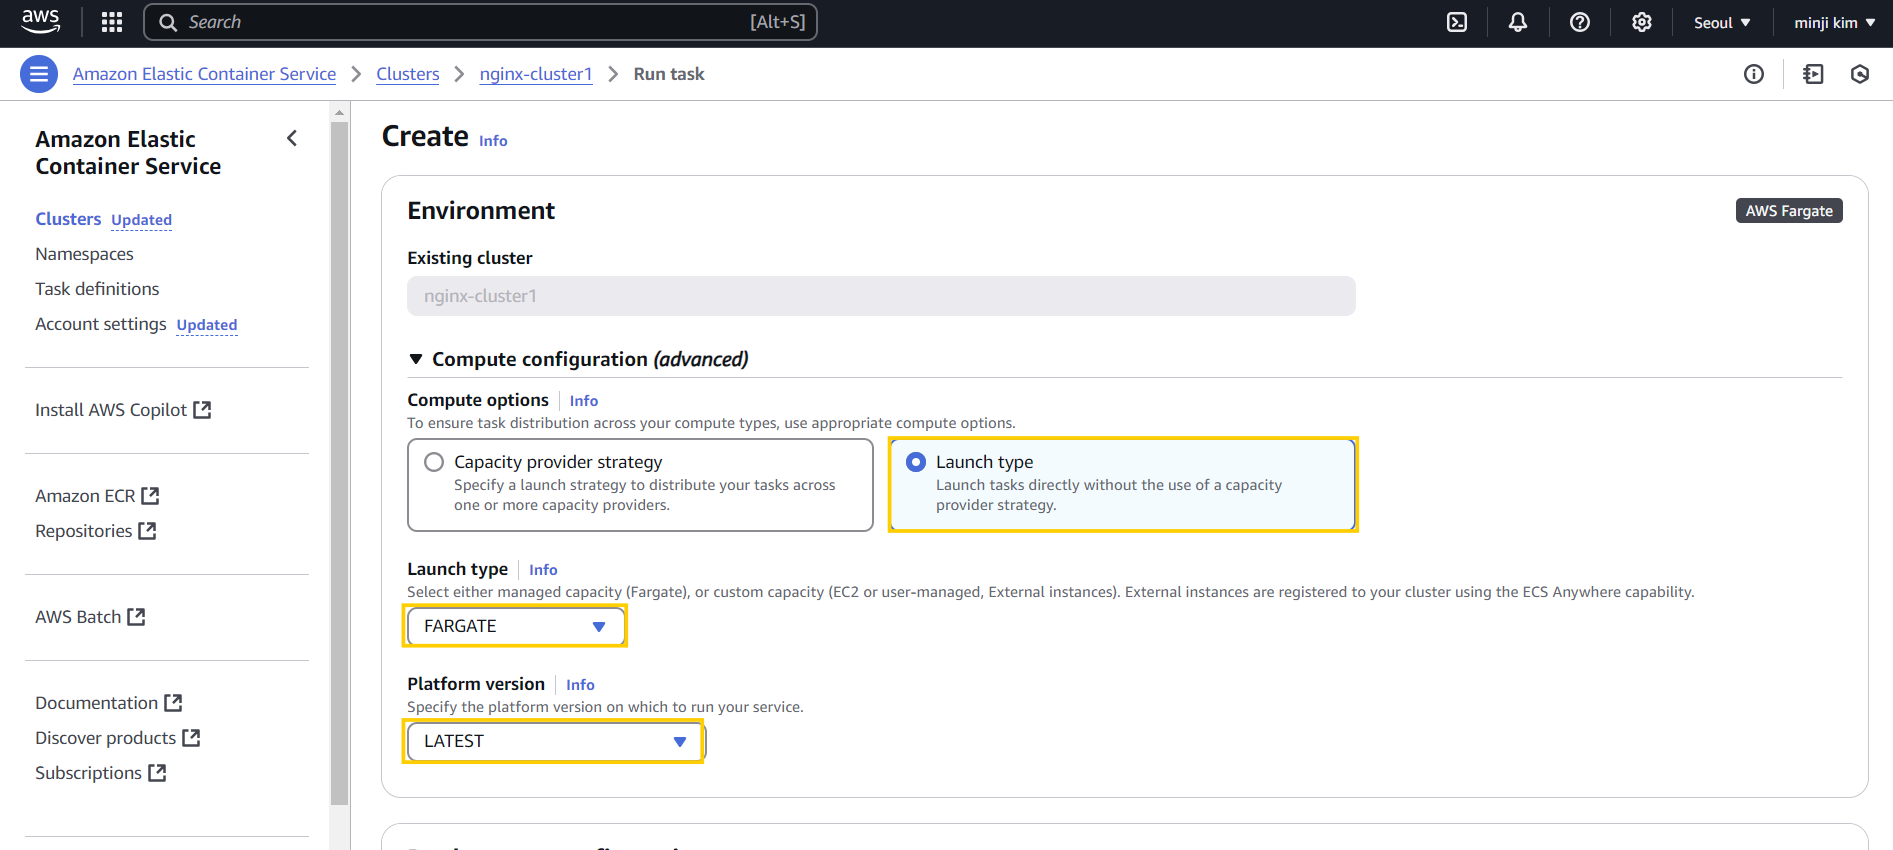Open the console settings gear

pyautogui.click(x=1642, y=22)
